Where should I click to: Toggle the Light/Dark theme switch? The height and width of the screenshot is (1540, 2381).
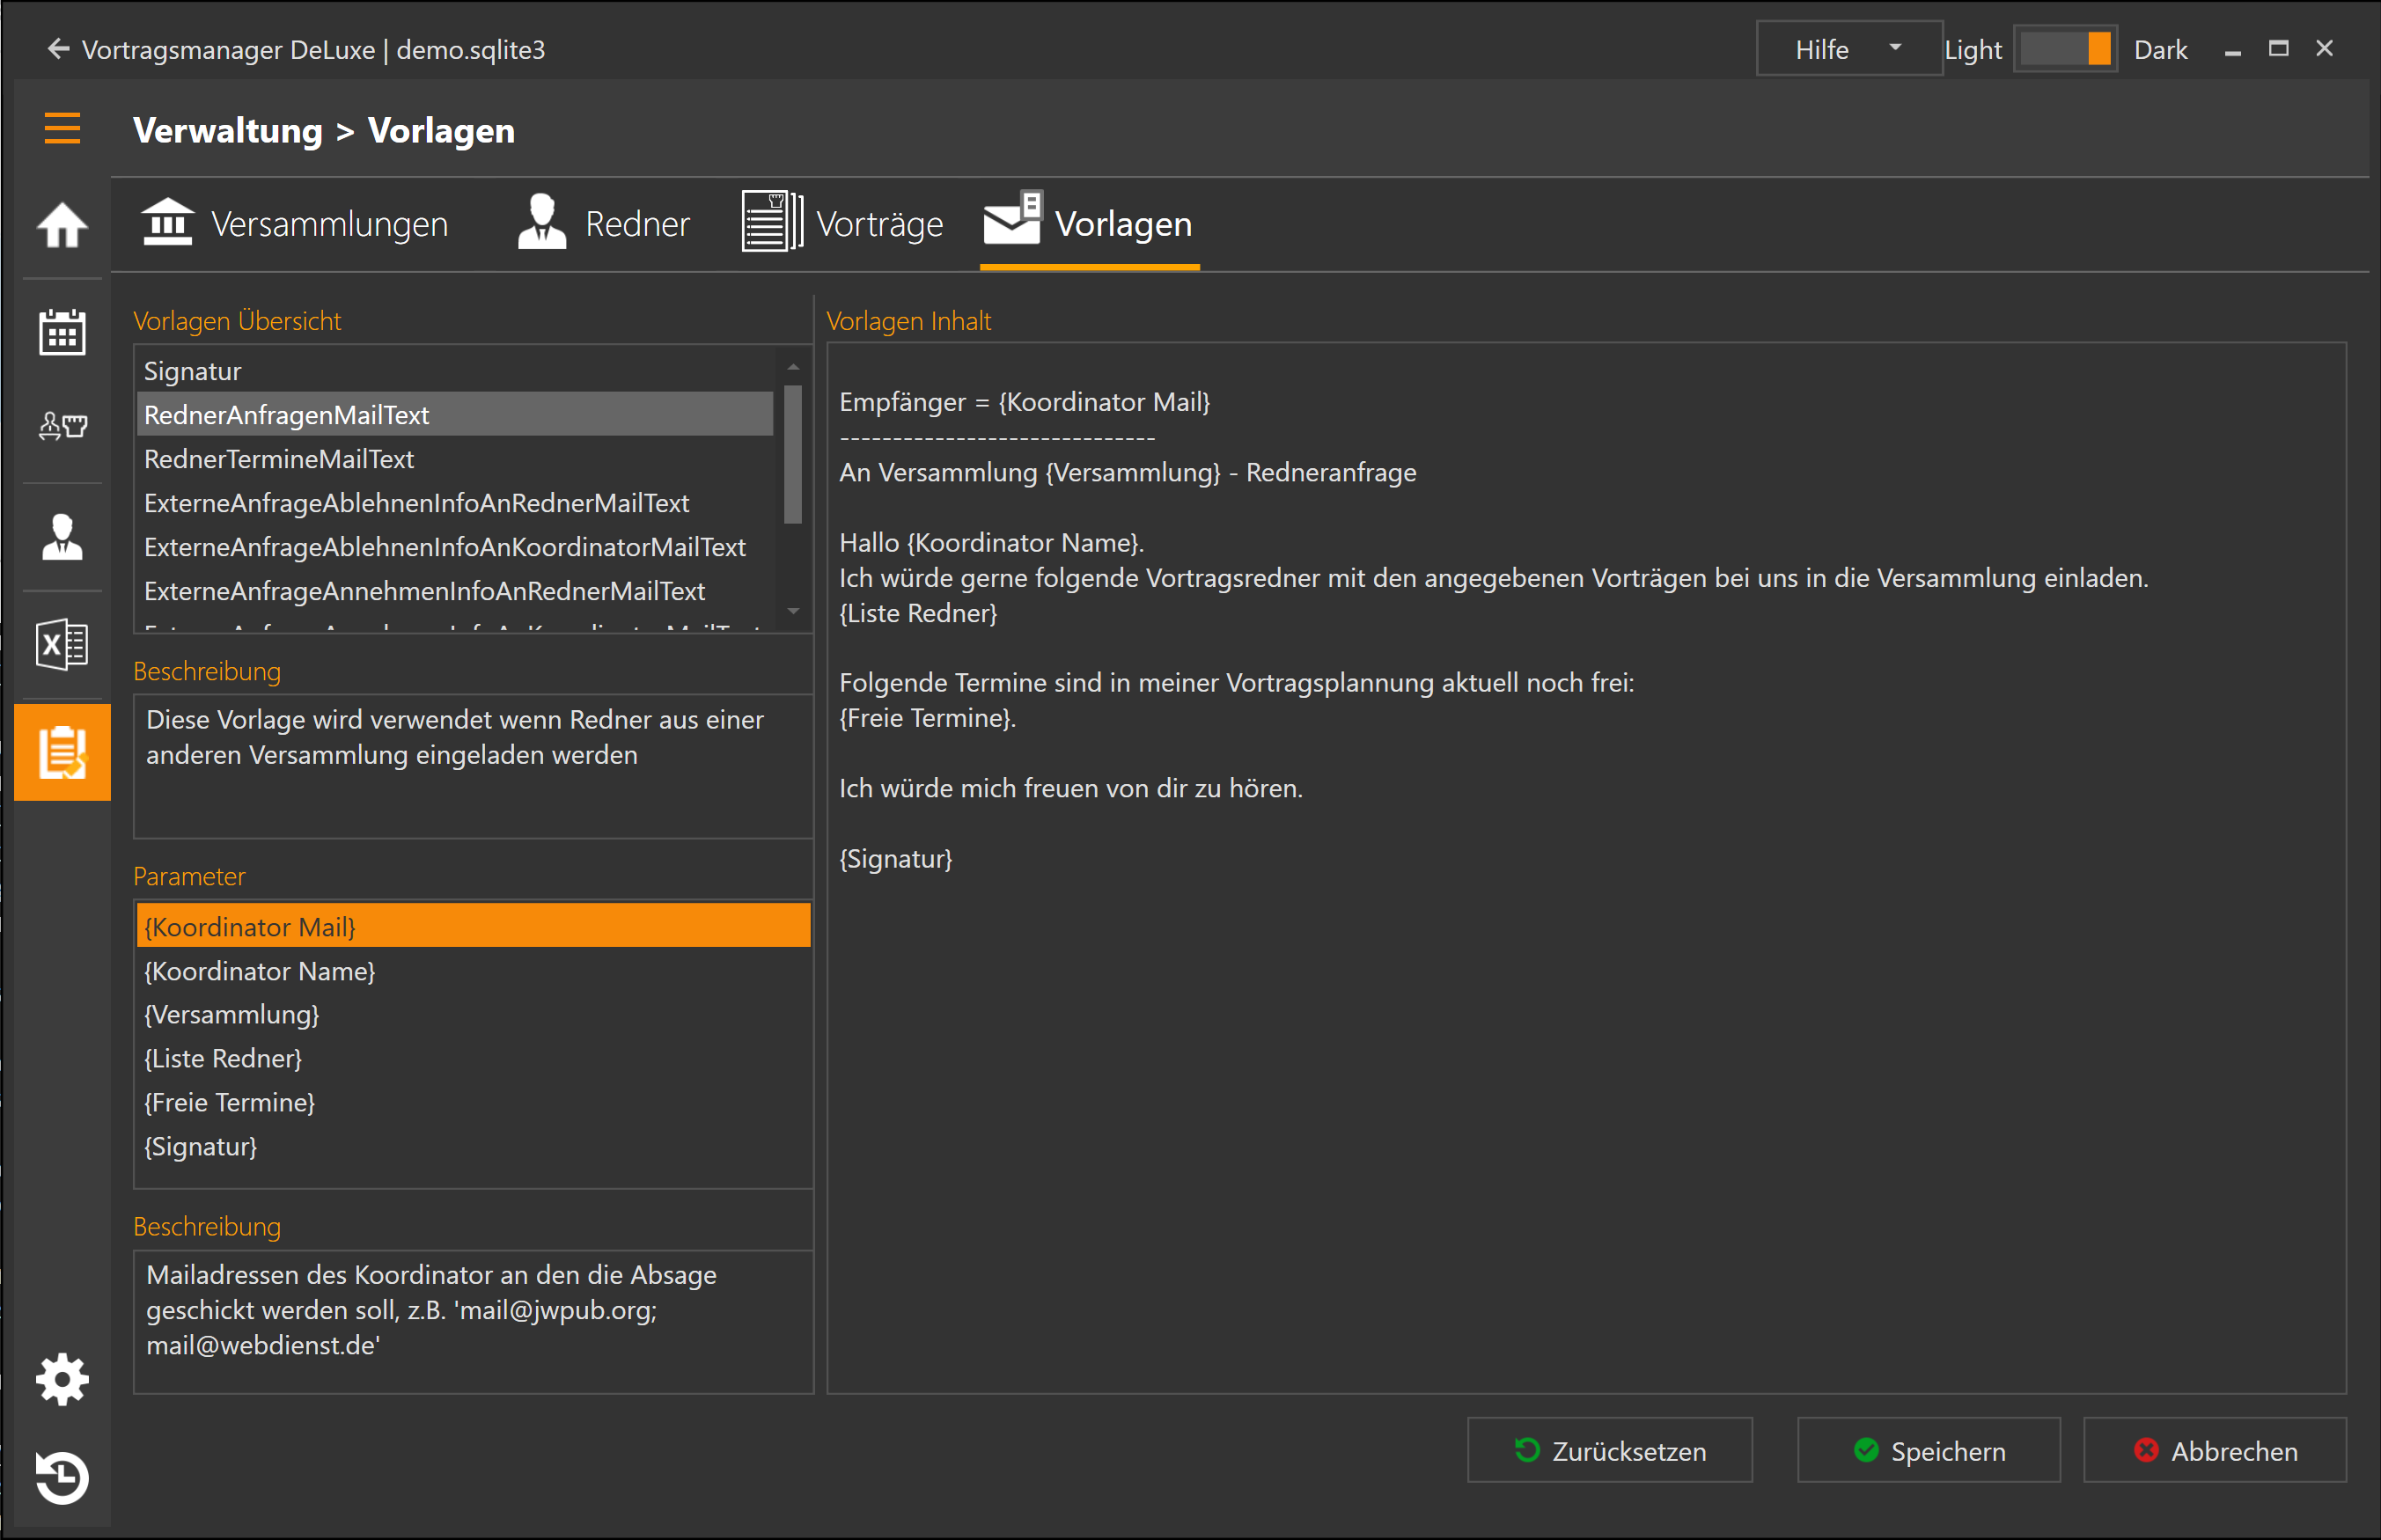pos(2065,49)
